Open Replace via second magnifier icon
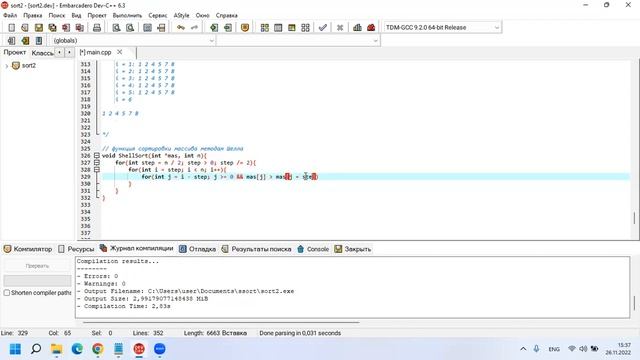The width and height of the screenshot is (640, 360). (x=130, y=27)
